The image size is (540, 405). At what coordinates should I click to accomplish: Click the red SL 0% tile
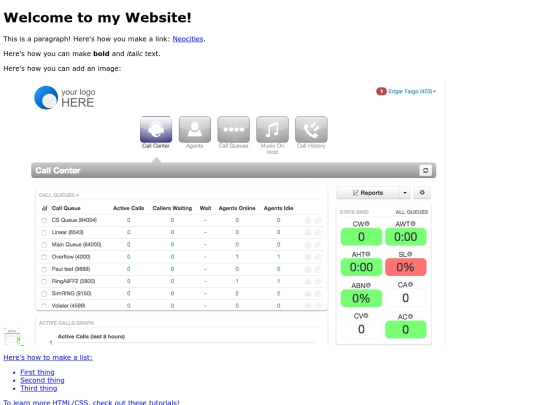tap(405, 267)
